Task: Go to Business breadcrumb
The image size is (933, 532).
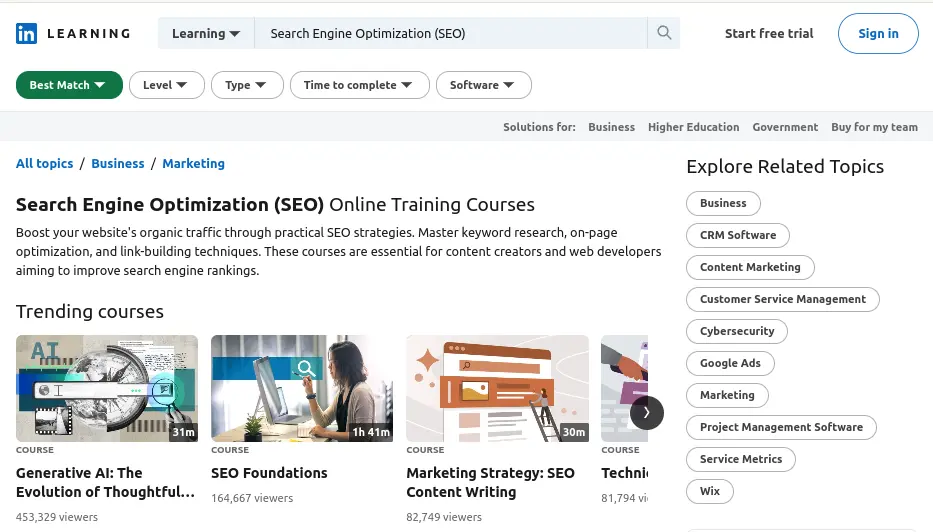Action: pyautogui.click(x=118, y=164)
